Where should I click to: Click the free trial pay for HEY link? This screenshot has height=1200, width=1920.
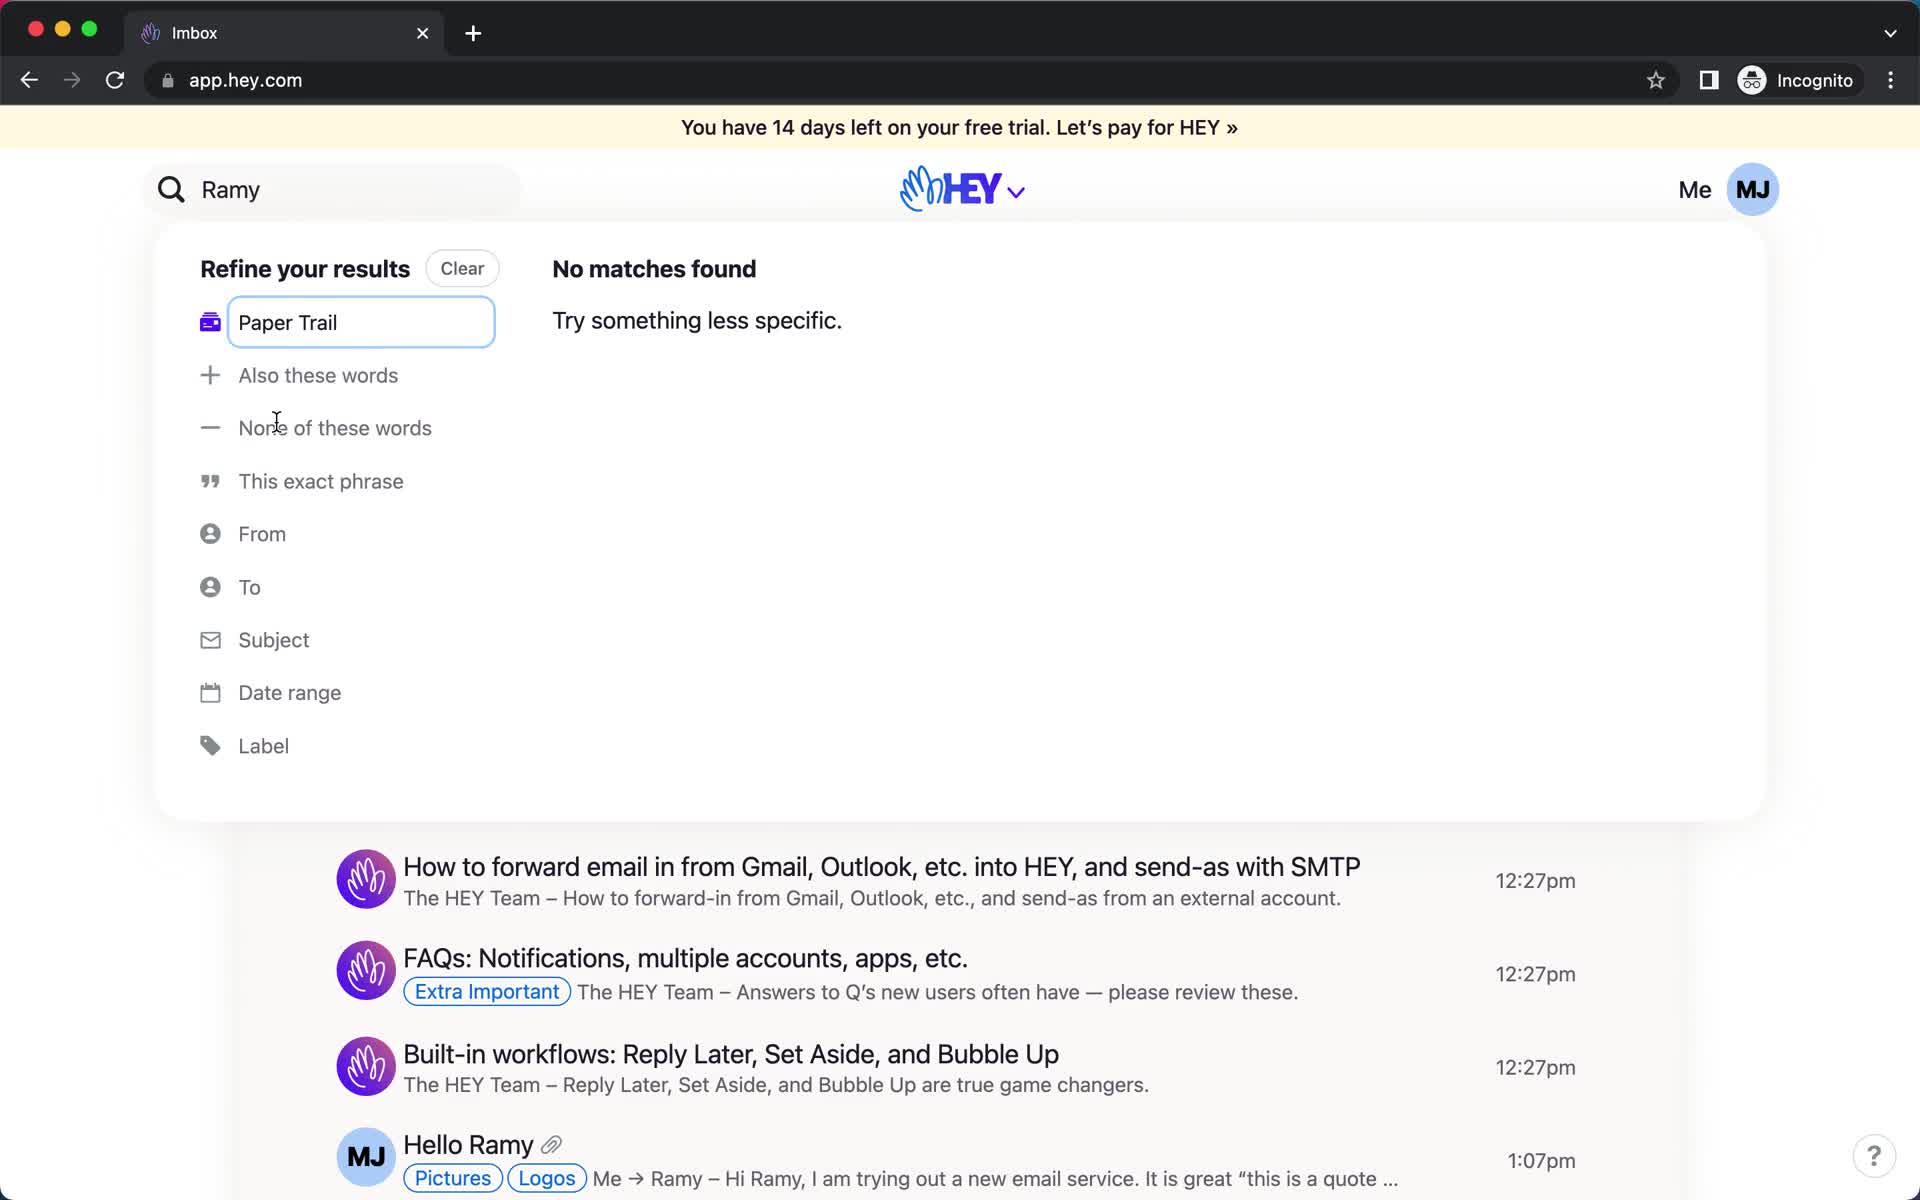click(959, 127)
